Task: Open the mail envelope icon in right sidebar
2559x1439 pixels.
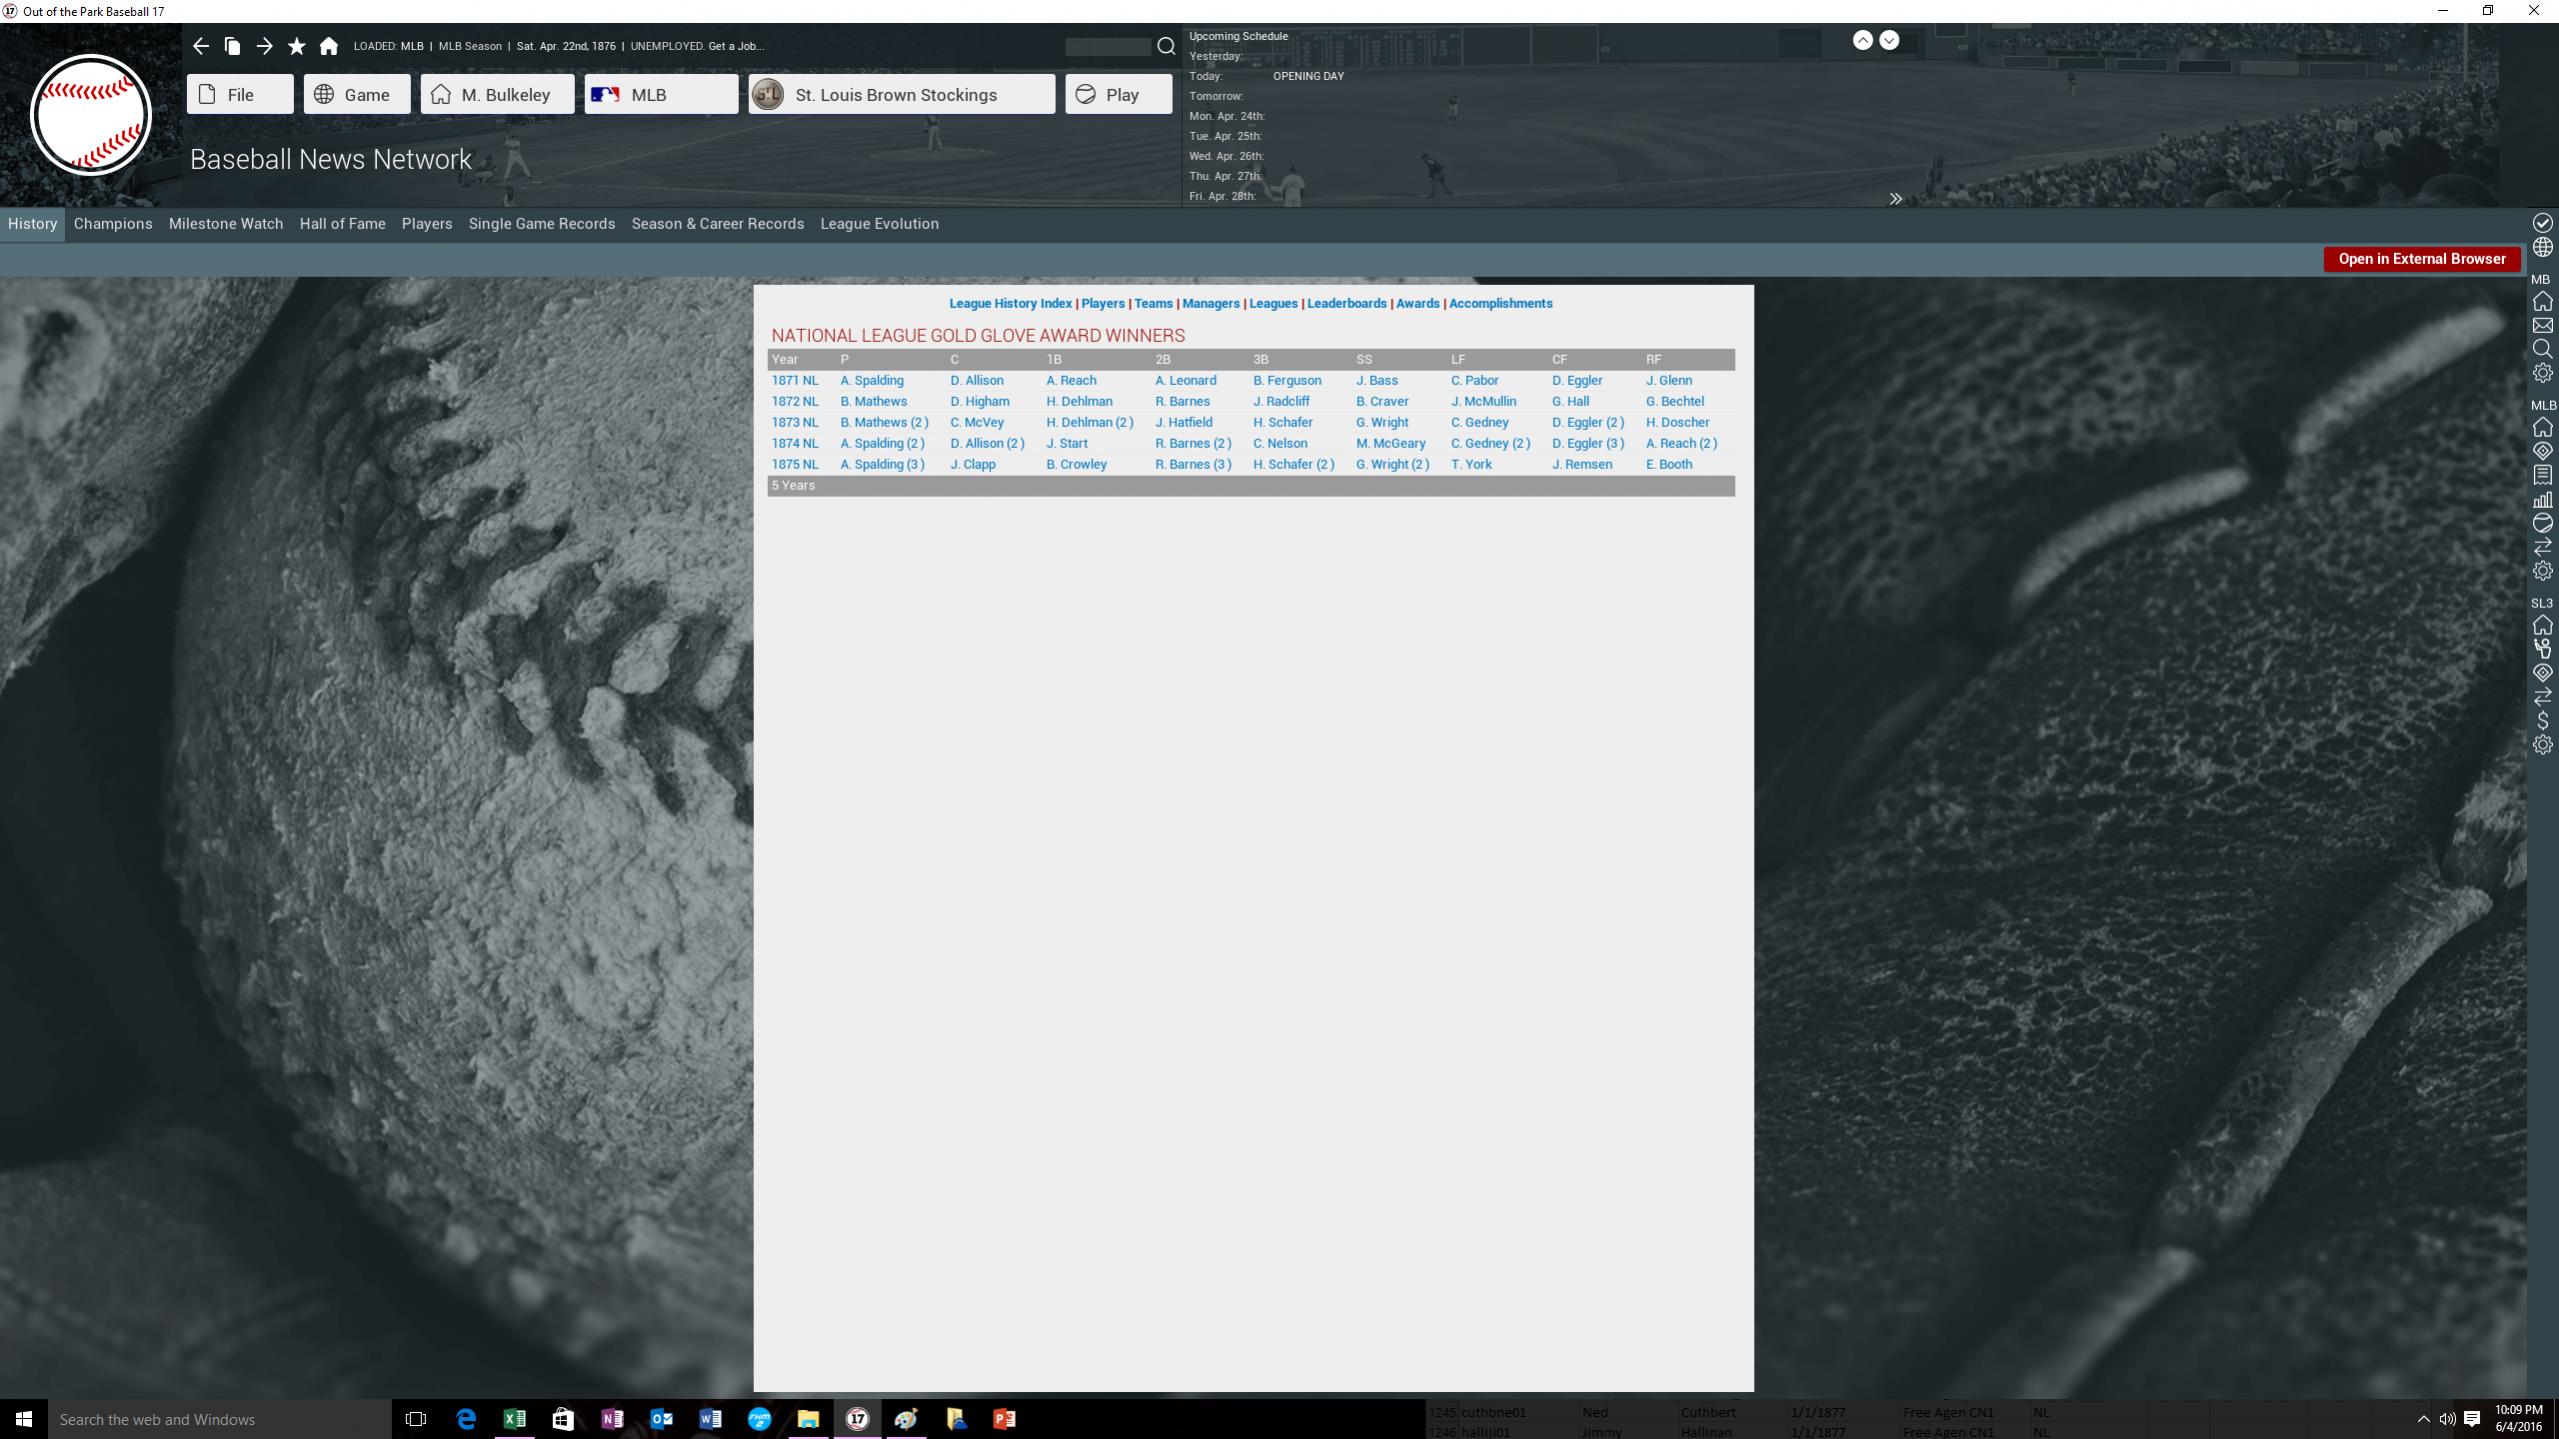Action: tap(2542, 326)
